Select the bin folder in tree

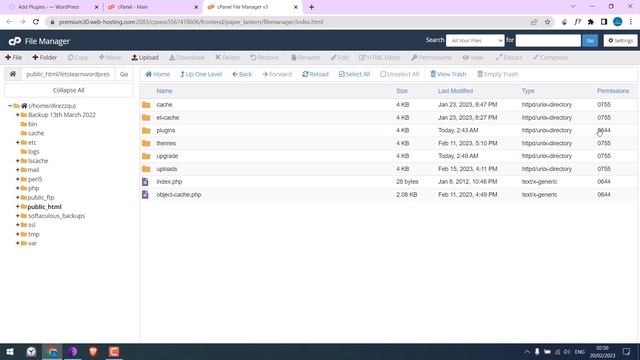point(33,124)
